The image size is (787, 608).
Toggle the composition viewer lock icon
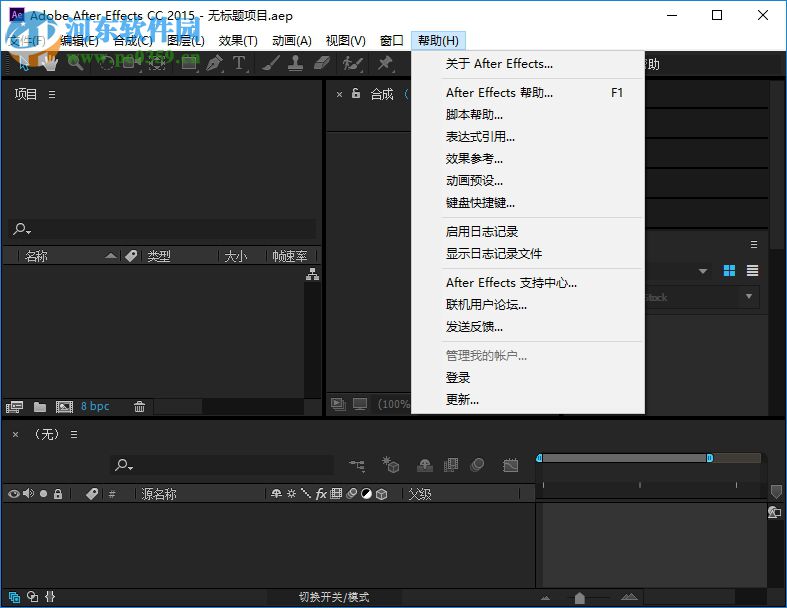pyautogui.click(x=356, y=93)
